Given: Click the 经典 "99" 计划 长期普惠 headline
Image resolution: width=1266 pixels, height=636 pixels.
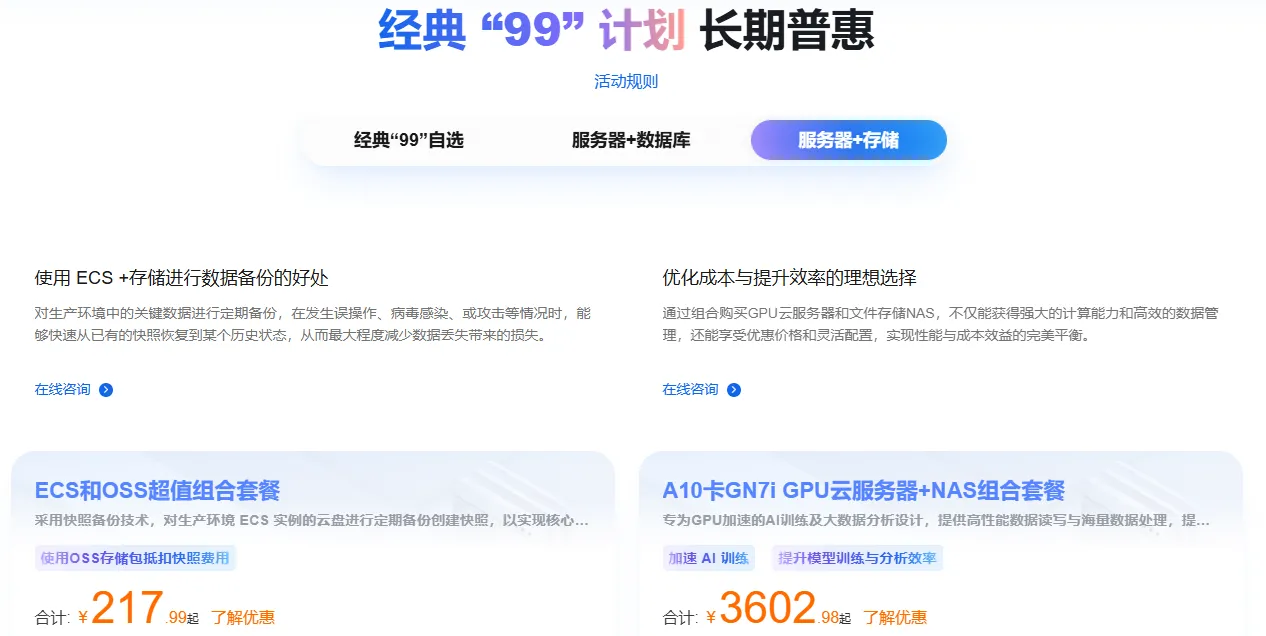Looking at the screenshot, I should click(x=626, y=30).
